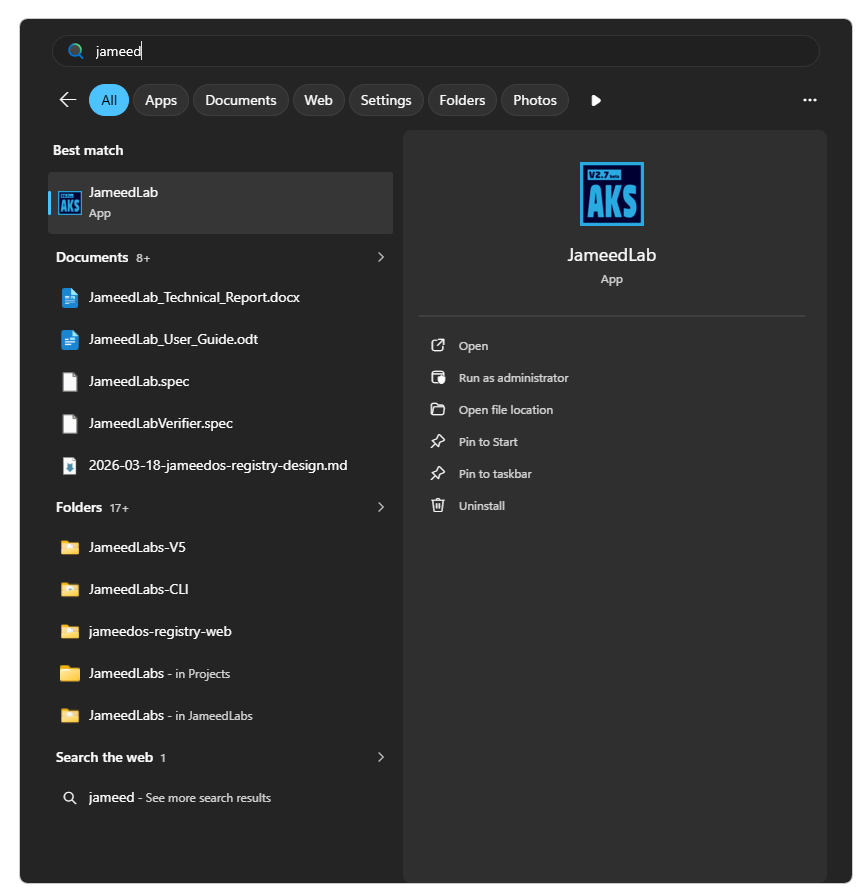This screenshot has height=891, width=867.
Task: Open JameedLabVerifier.spec file
Action: 220,424
